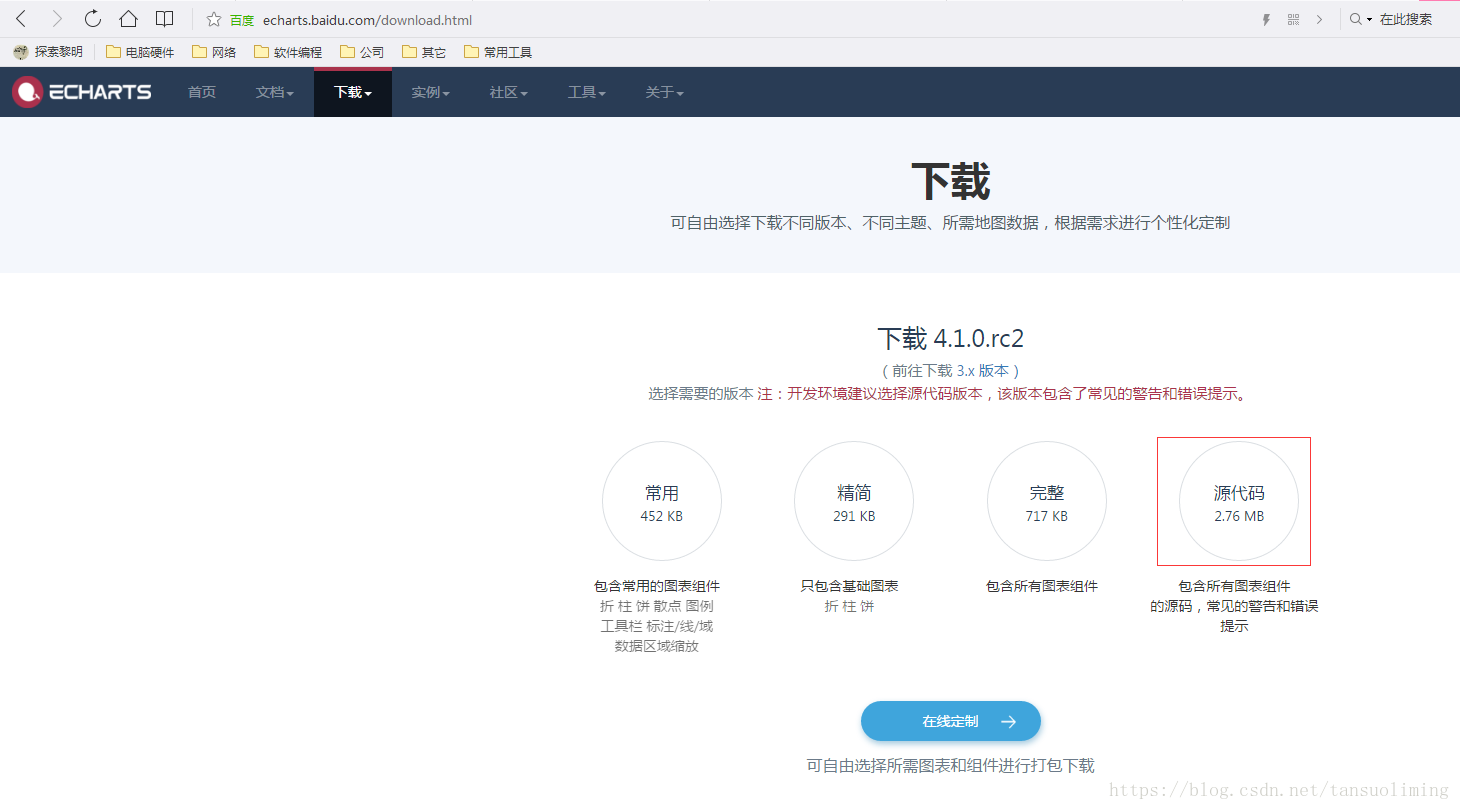Expand the 实例 nav dropdown

(431, 92)
